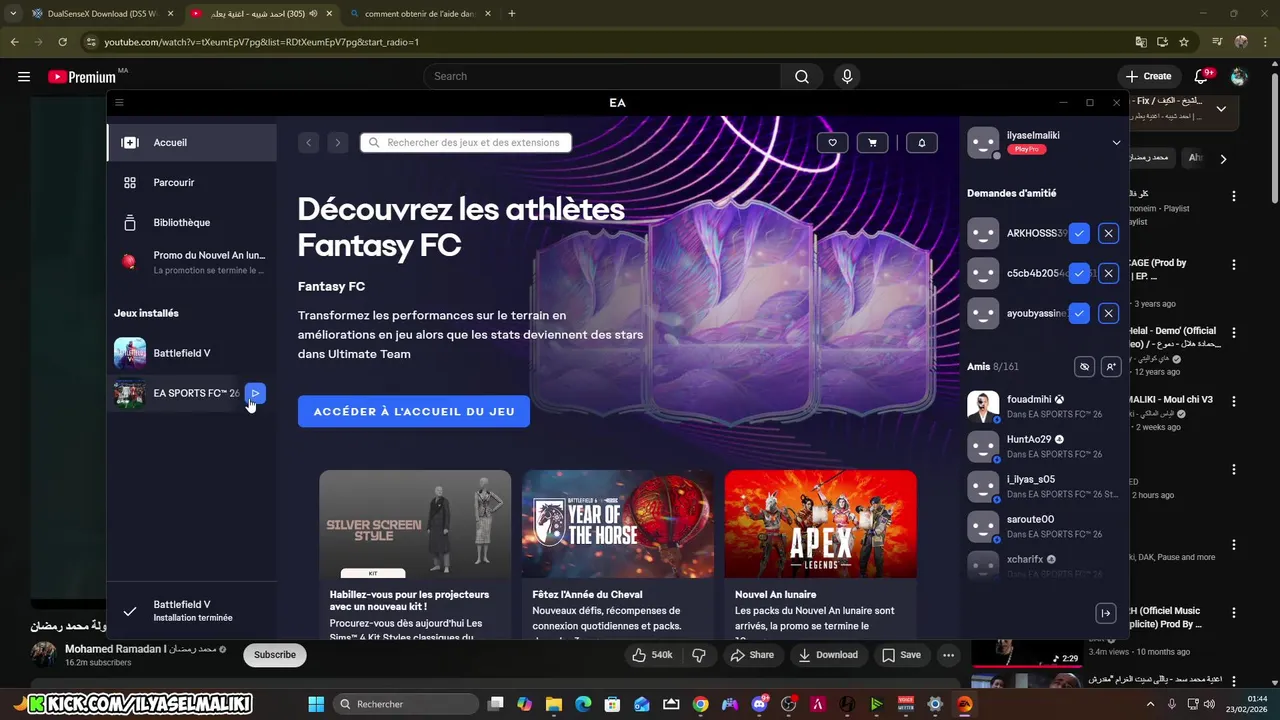Open options menu for Helal Demo video

[1234, 334]
